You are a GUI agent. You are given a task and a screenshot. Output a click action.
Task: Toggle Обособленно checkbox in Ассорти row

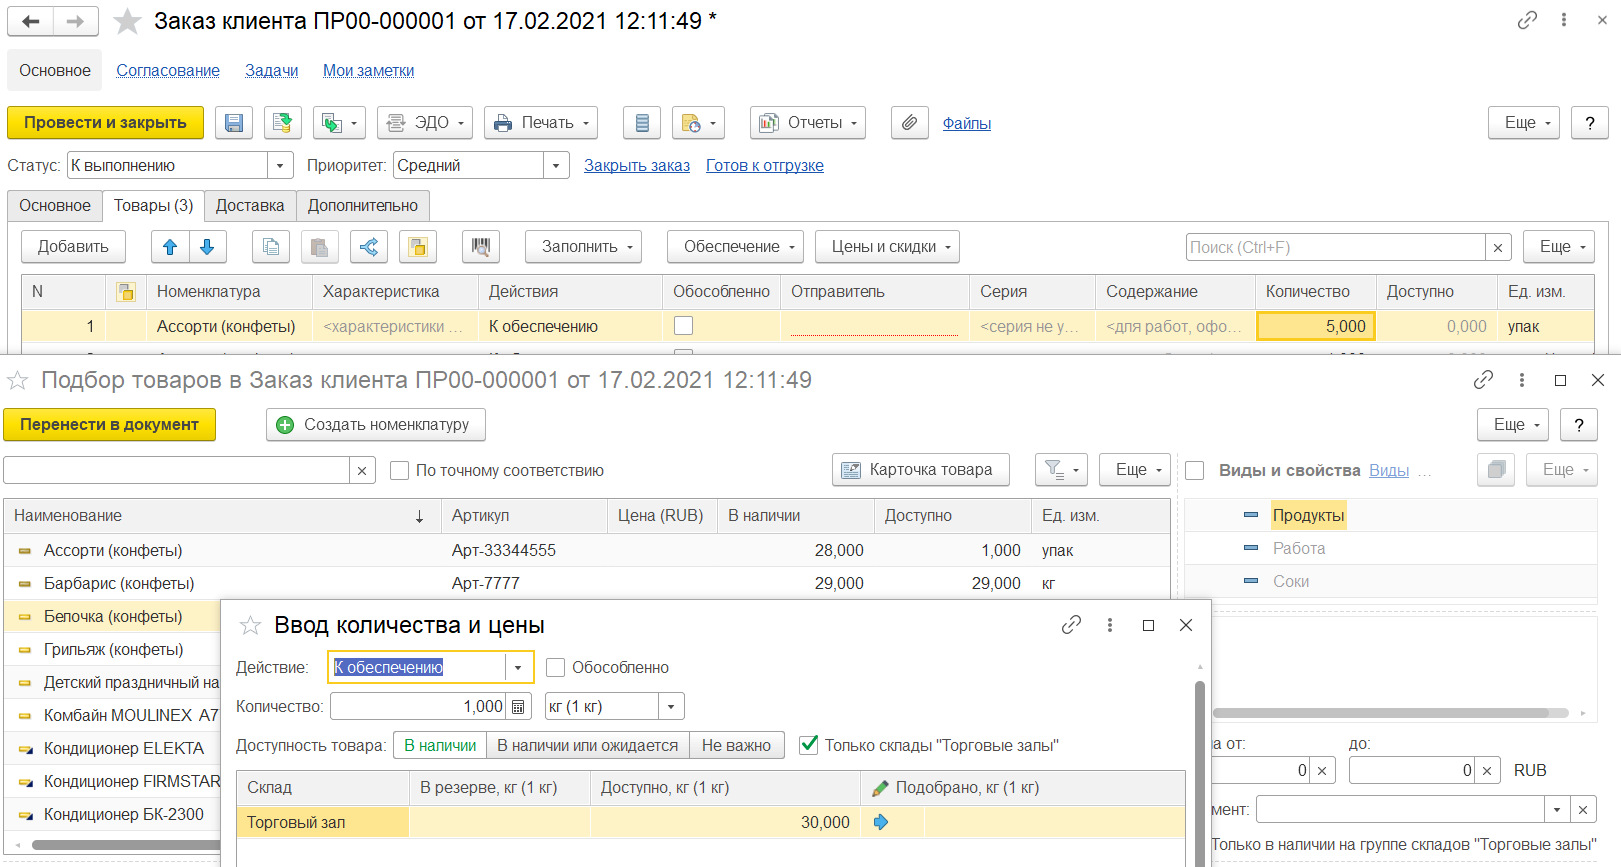coord(684,326)
